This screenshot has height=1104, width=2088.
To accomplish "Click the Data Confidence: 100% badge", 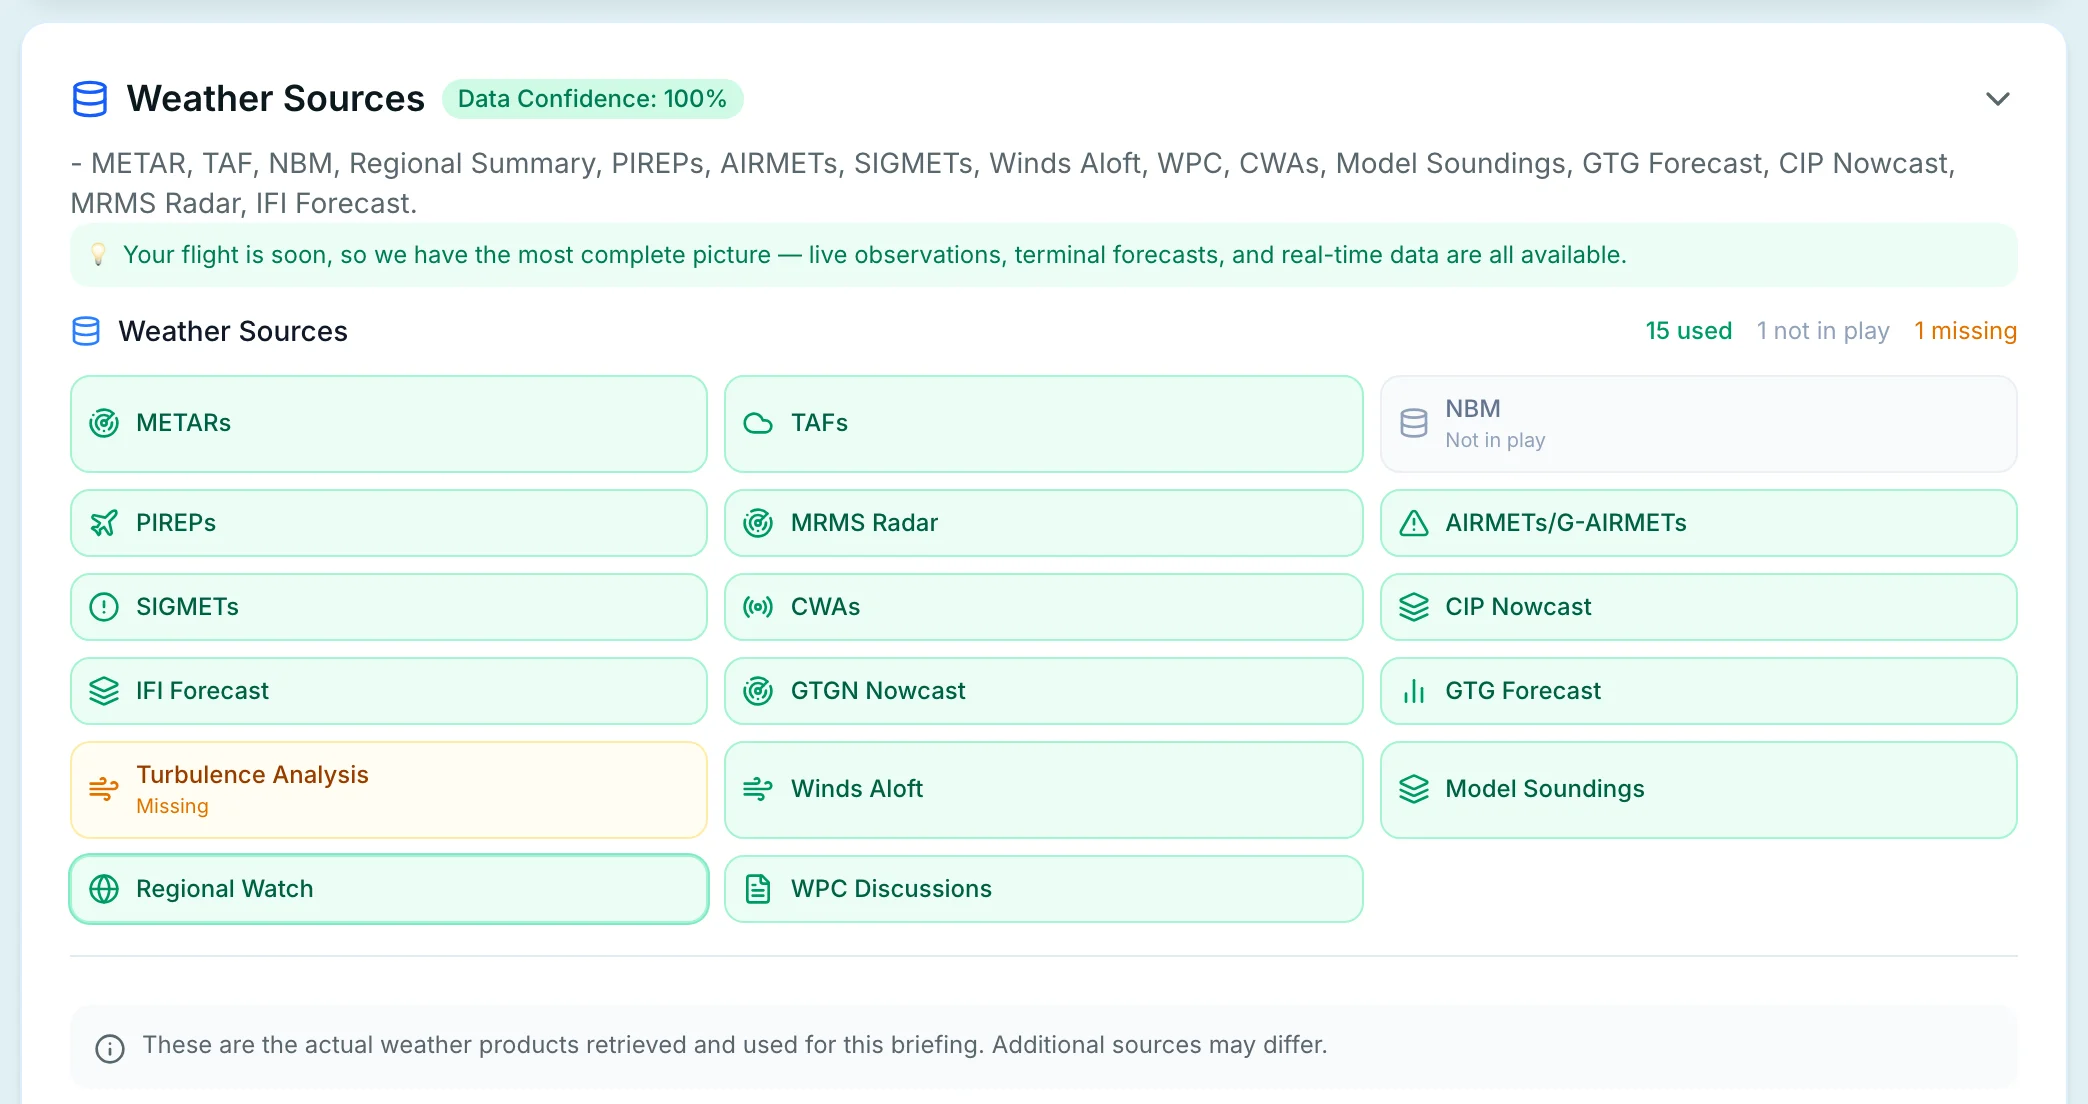I will (592, 99).
